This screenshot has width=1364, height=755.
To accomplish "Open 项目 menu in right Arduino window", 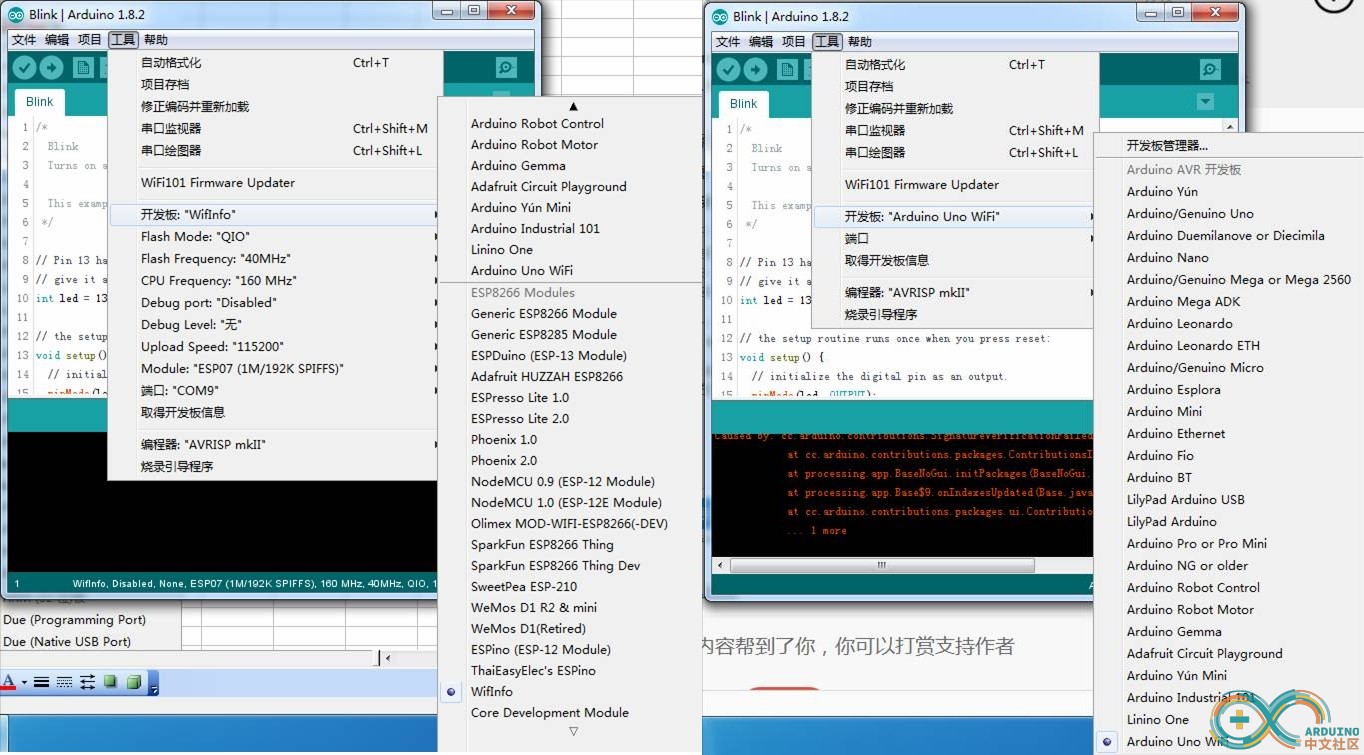I will (794, 42).
